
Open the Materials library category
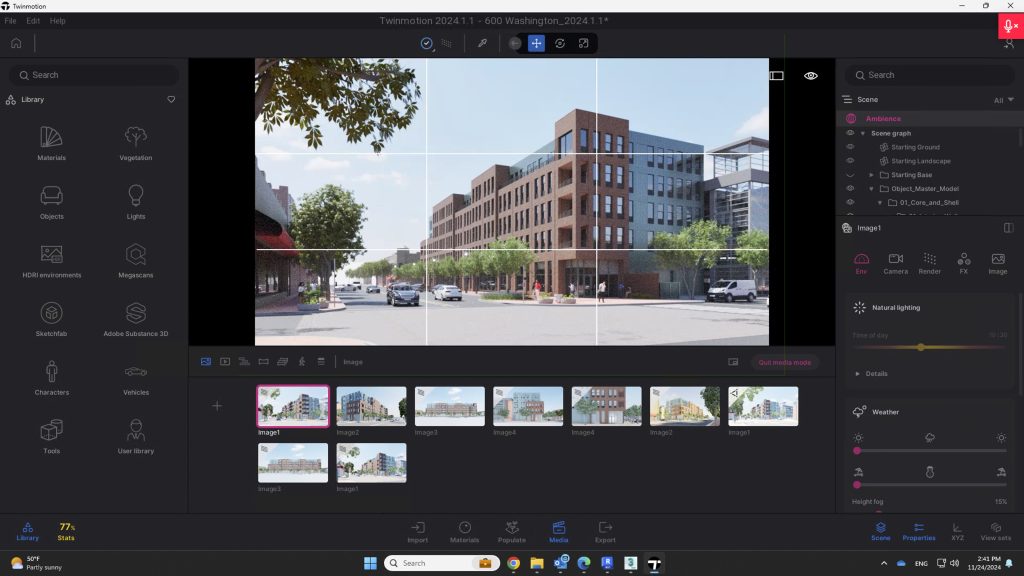tap(51, 141)
